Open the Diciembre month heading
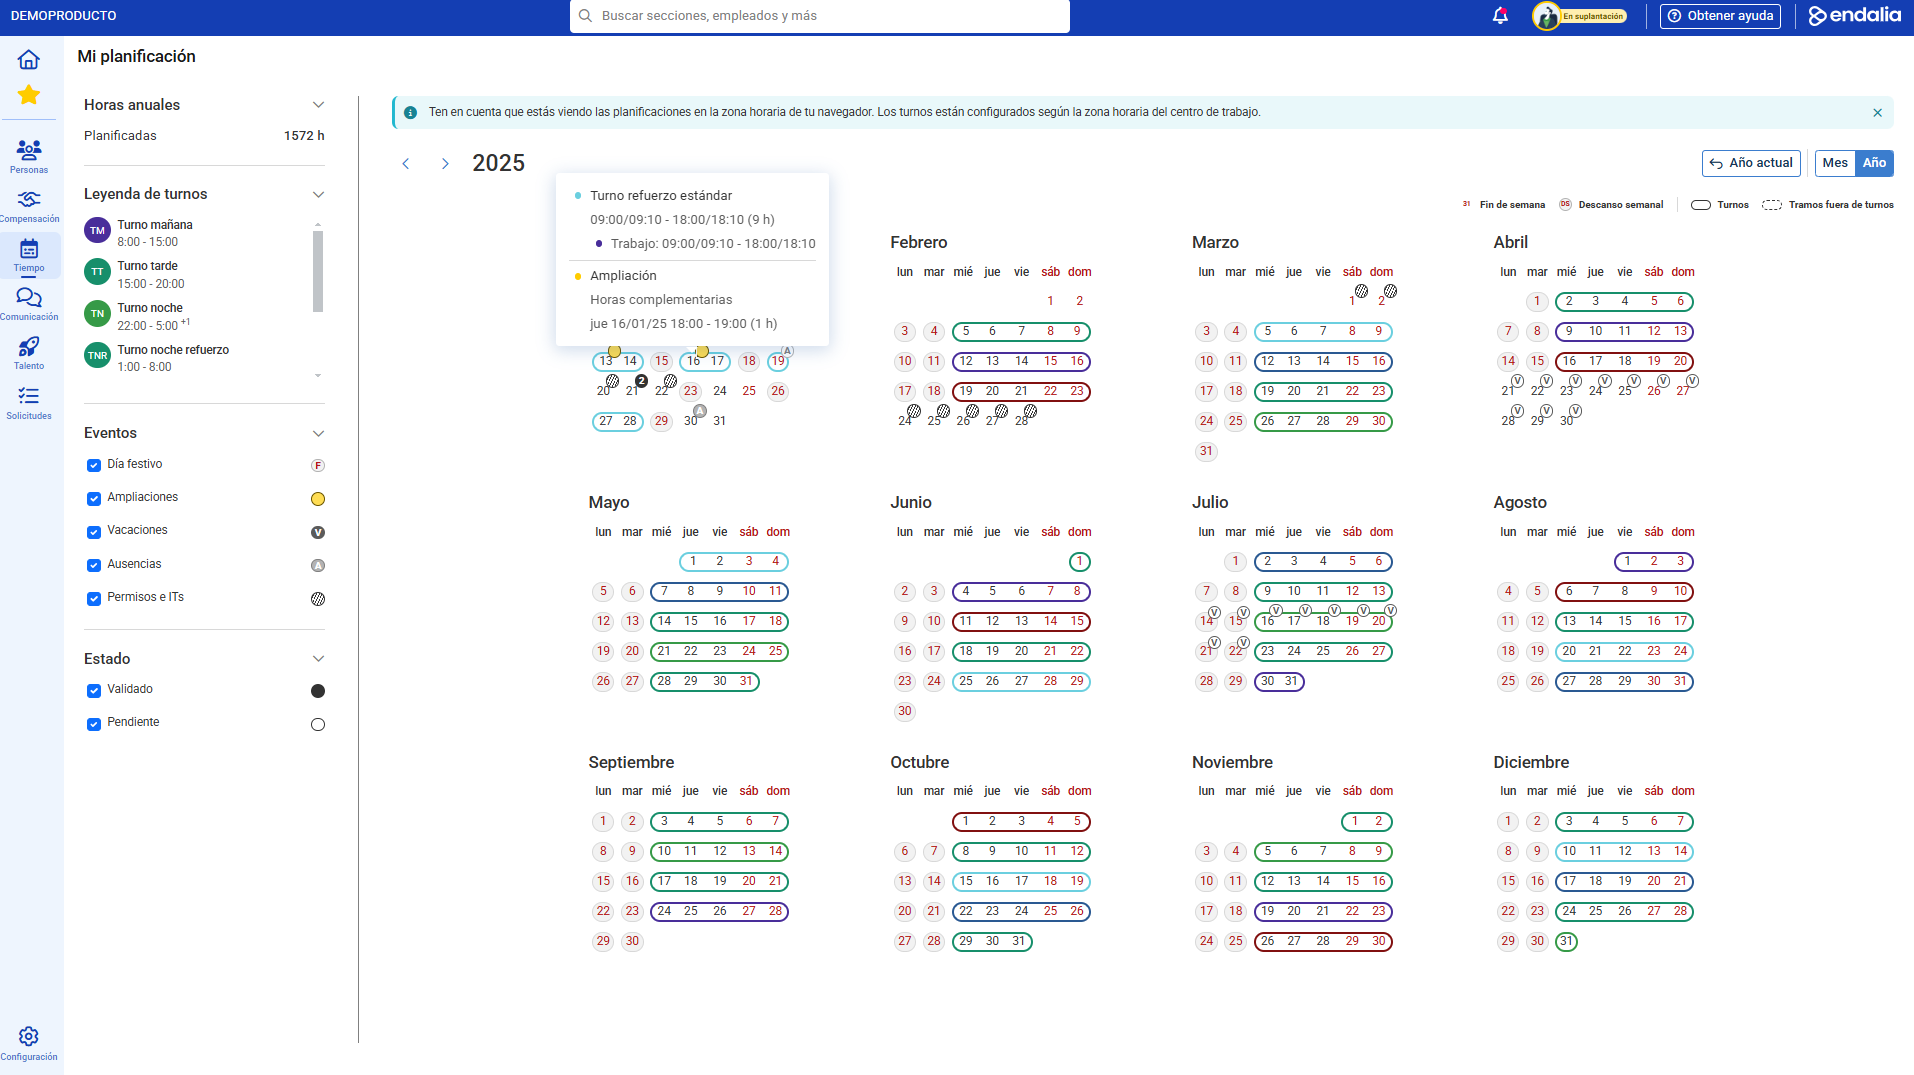 (1531, 763)
